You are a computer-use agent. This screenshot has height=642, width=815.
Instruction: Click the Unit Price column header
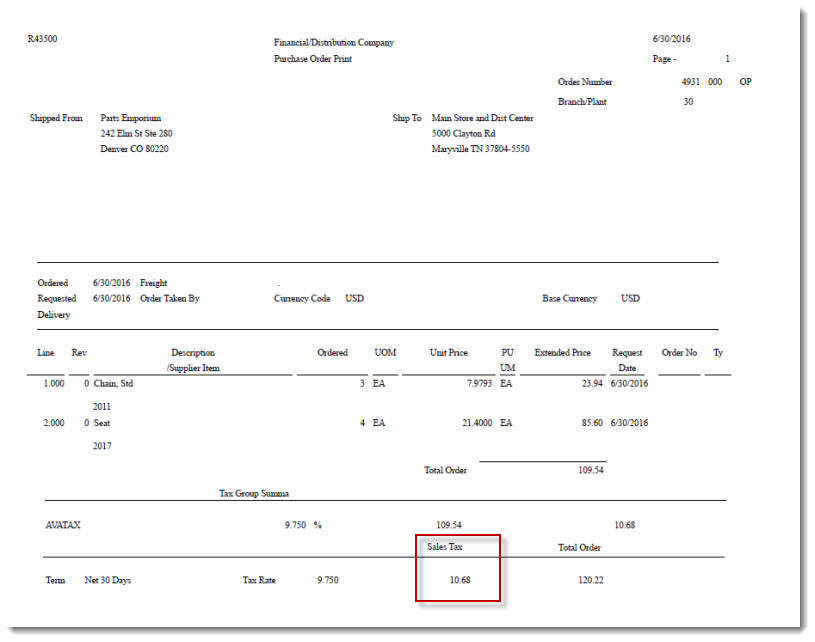pyautogui.click(x=448, y=353)
